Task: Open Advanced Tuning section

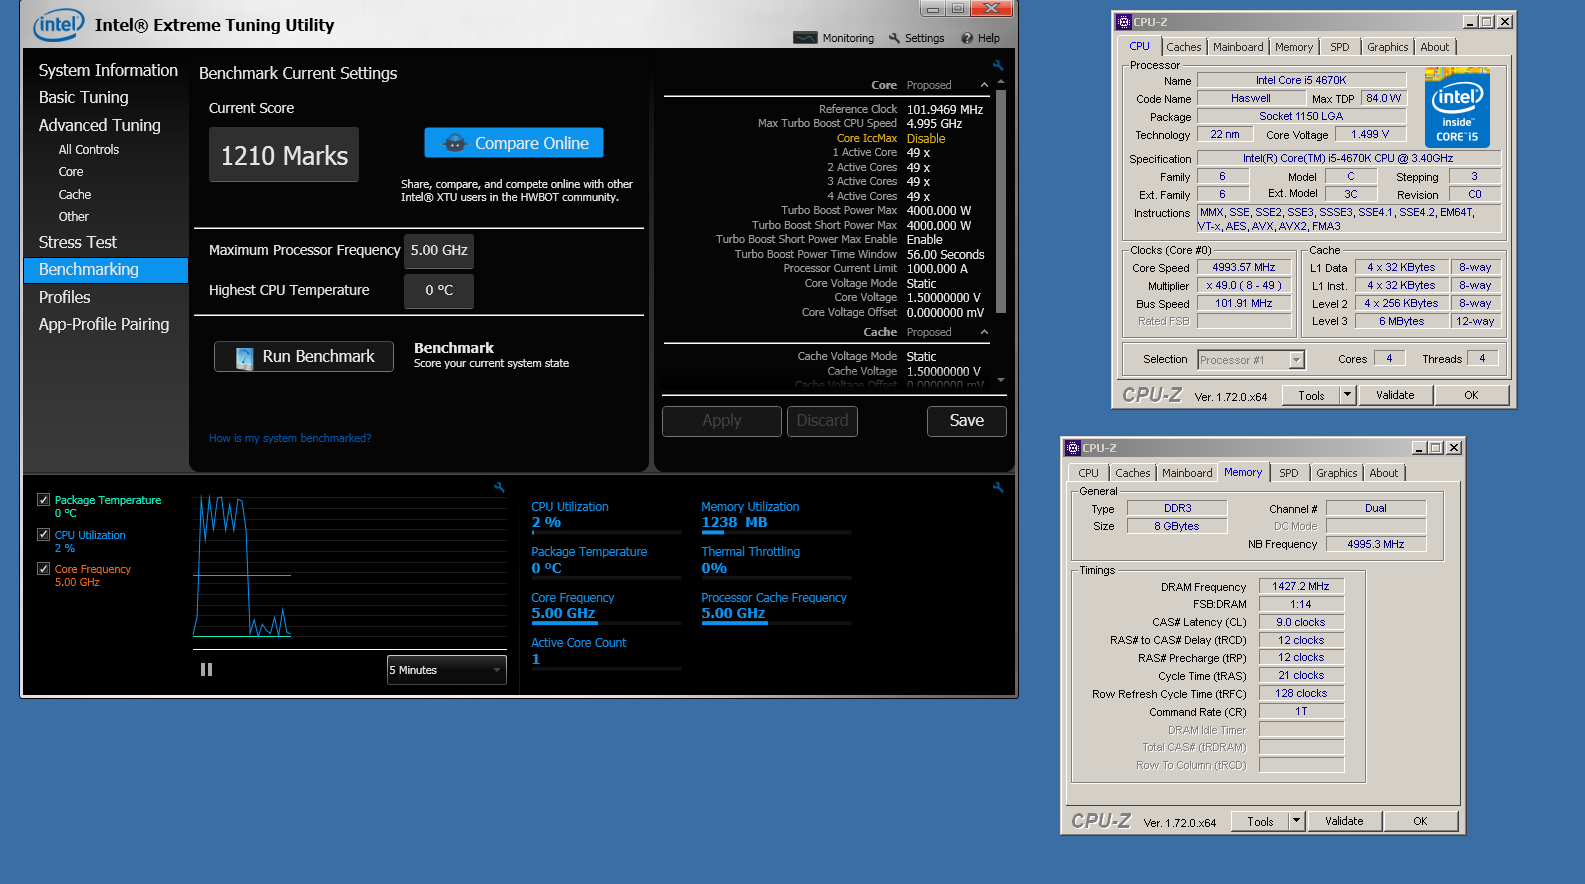Action: pos(99,125)
